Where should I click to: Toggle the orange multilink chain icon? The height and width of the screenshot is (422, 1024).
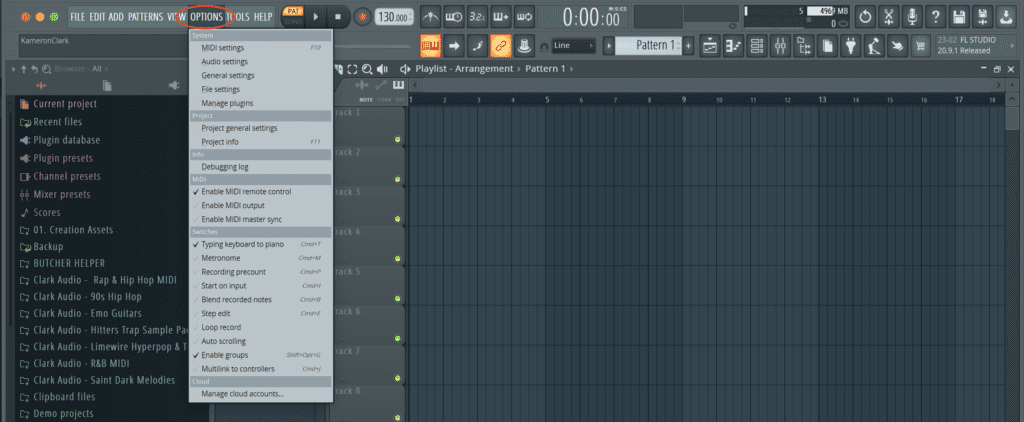[x=501, y=45]
